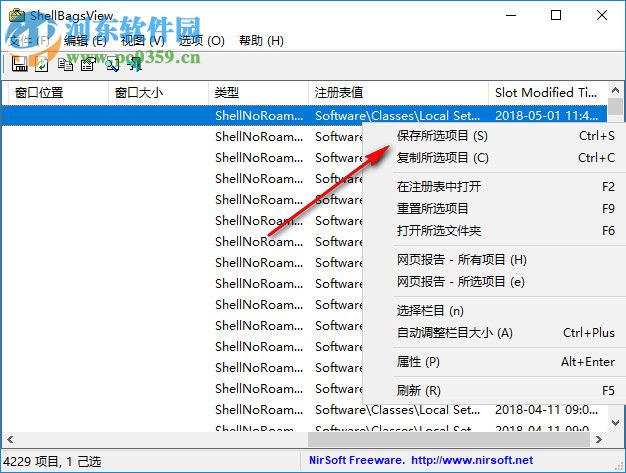Choose 网页报告 - 所选项目 (e)

[x=495, y=282]
